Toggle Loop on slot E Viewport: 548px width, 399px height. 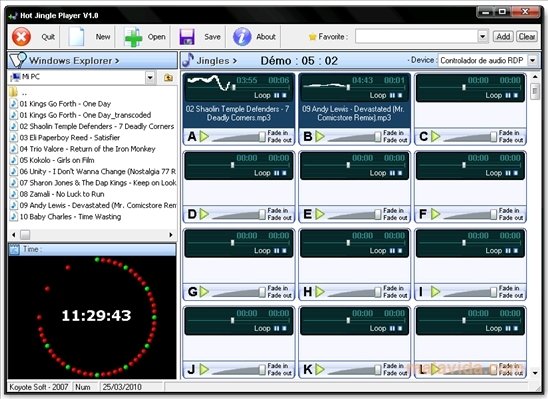coord(378,173)
